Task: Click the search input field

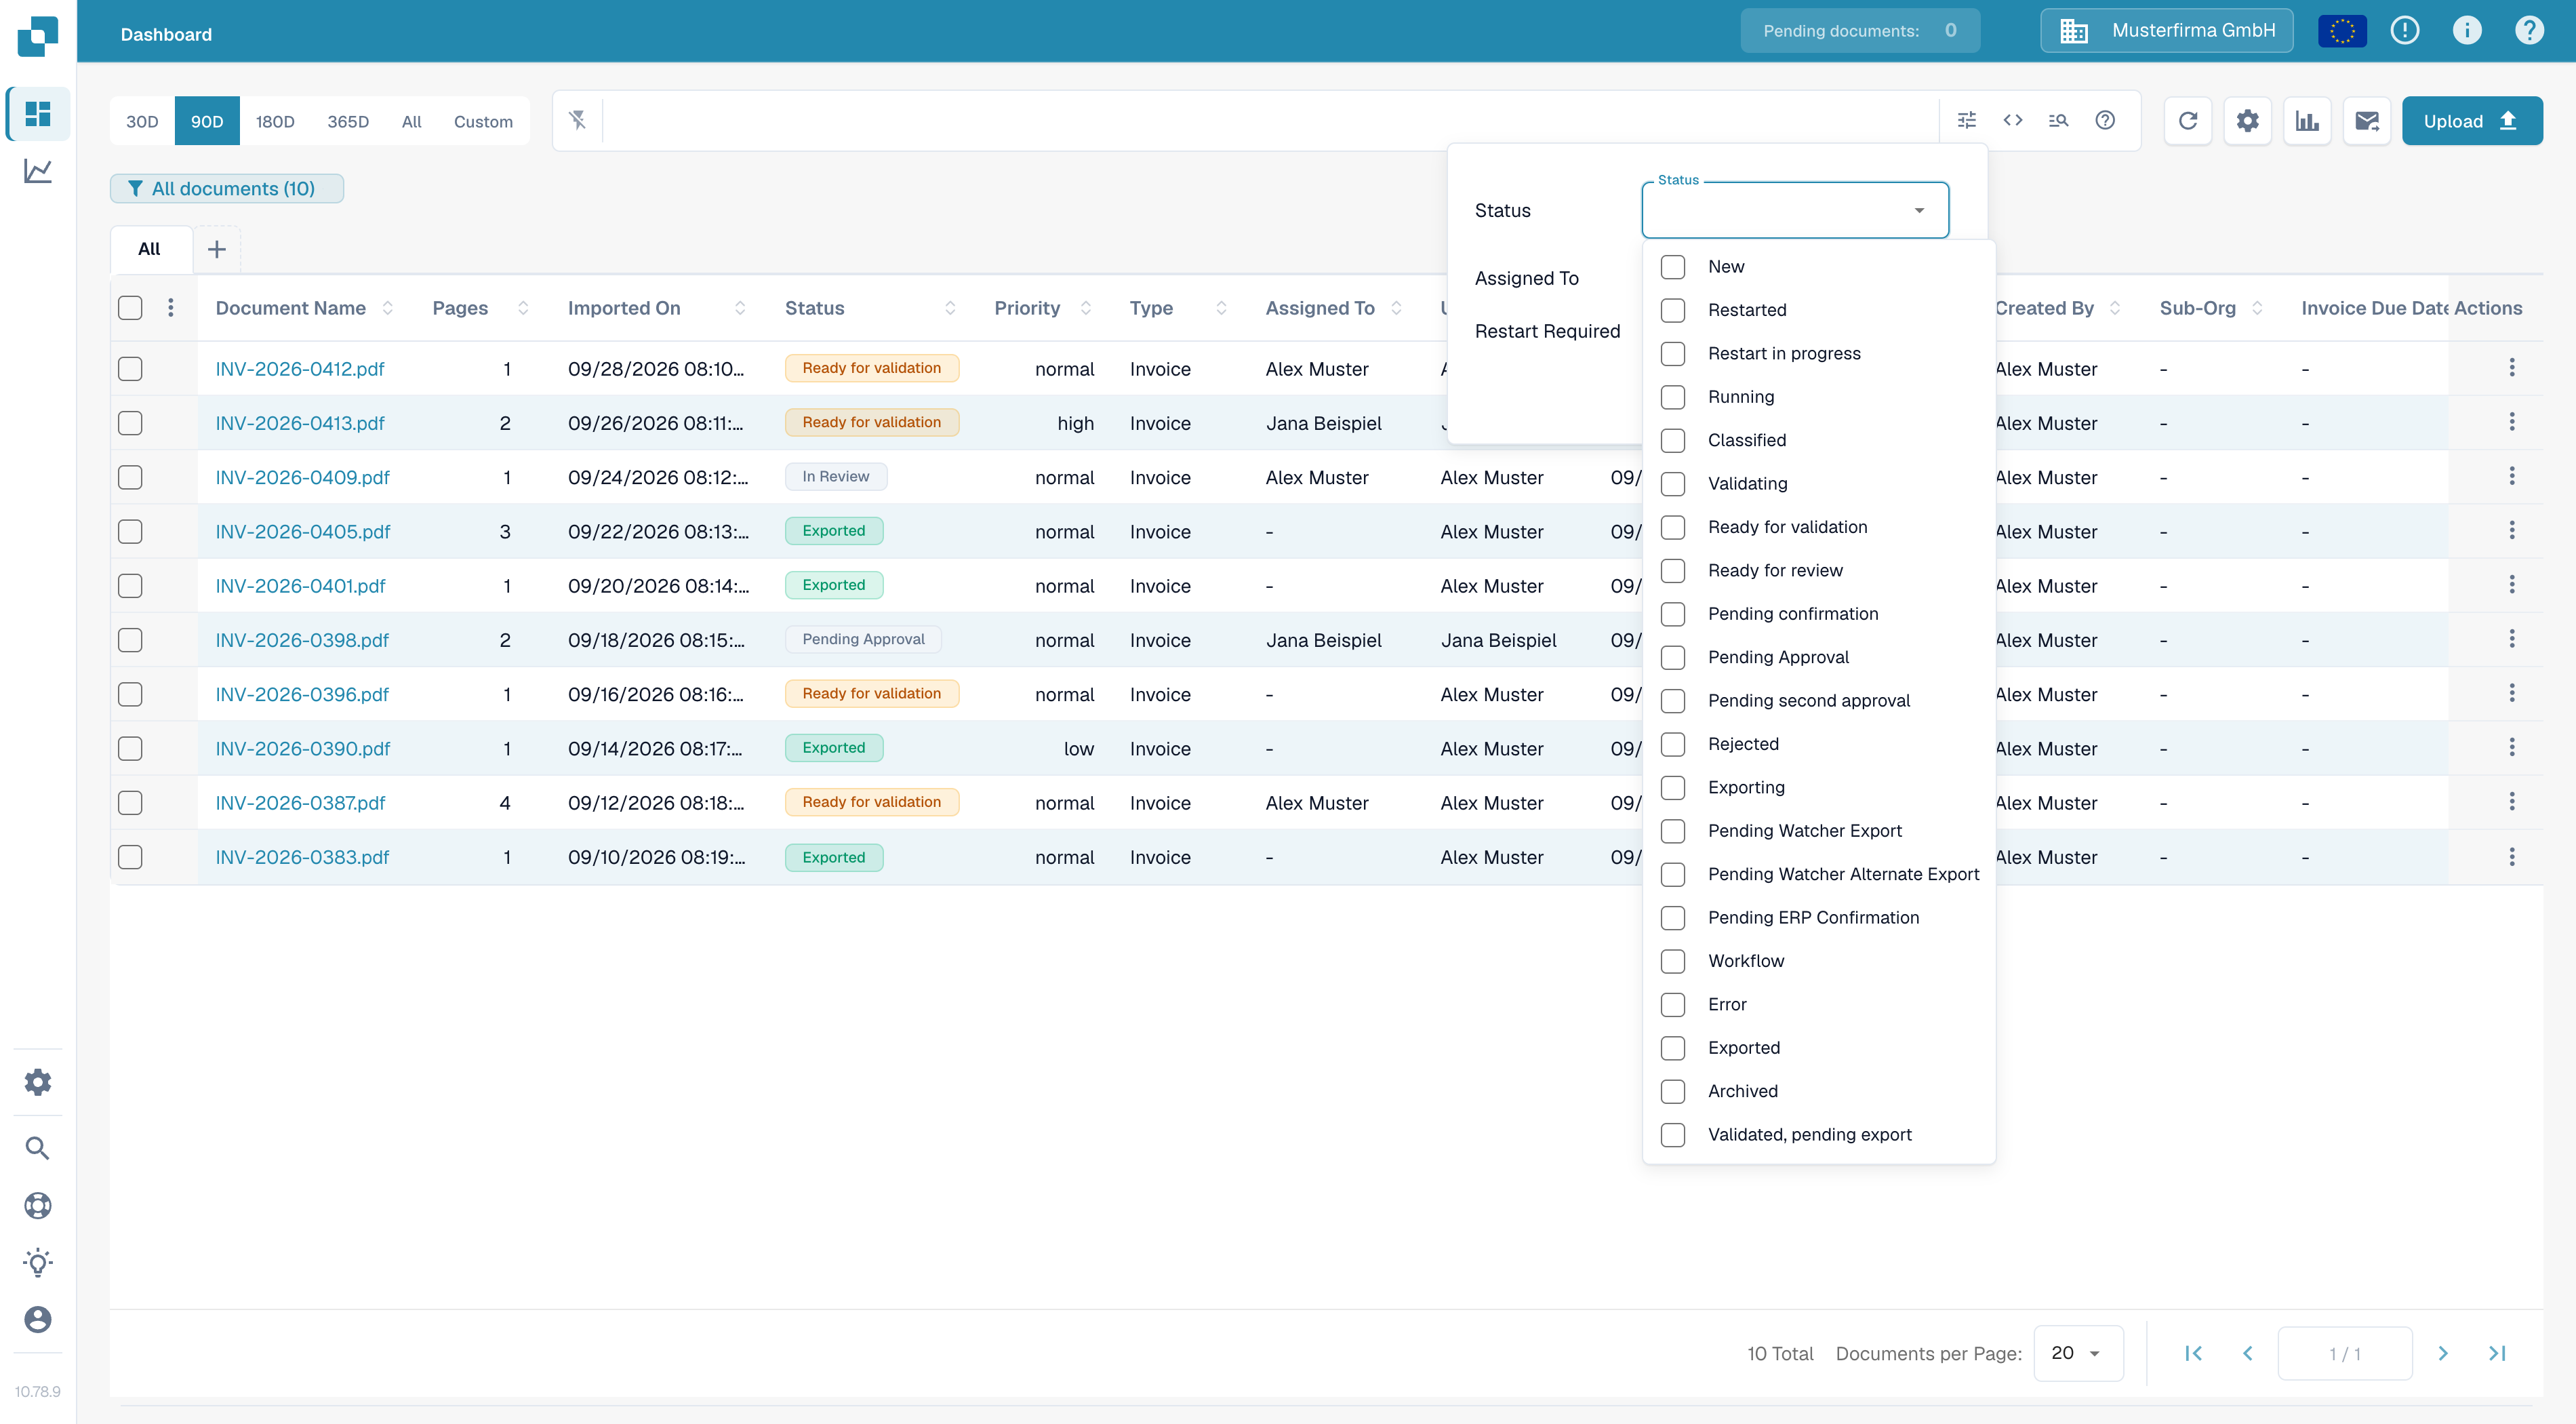Action: [1270, 121]
